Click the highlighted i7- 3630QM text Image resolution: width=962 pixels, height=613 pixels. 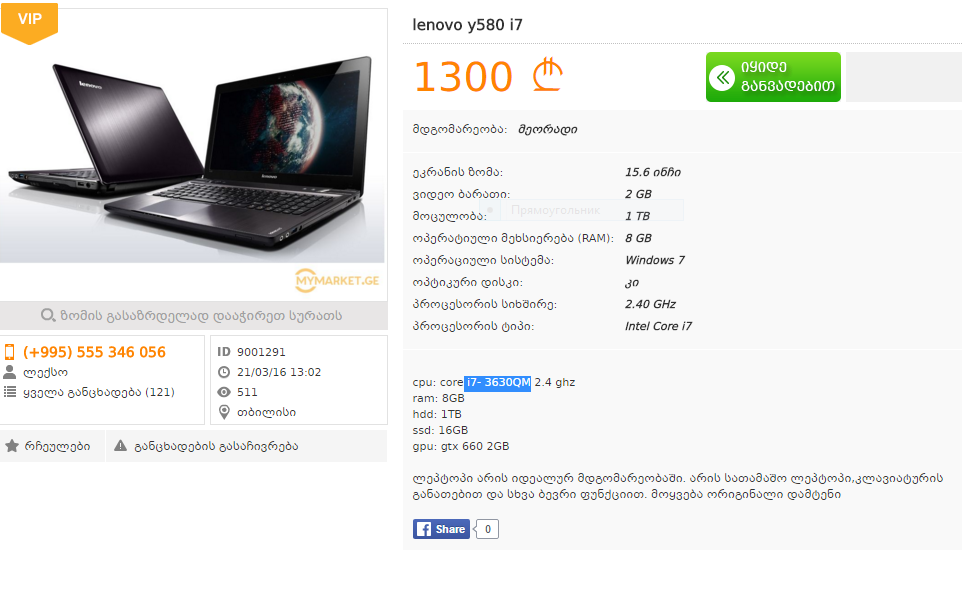(498, 382)
